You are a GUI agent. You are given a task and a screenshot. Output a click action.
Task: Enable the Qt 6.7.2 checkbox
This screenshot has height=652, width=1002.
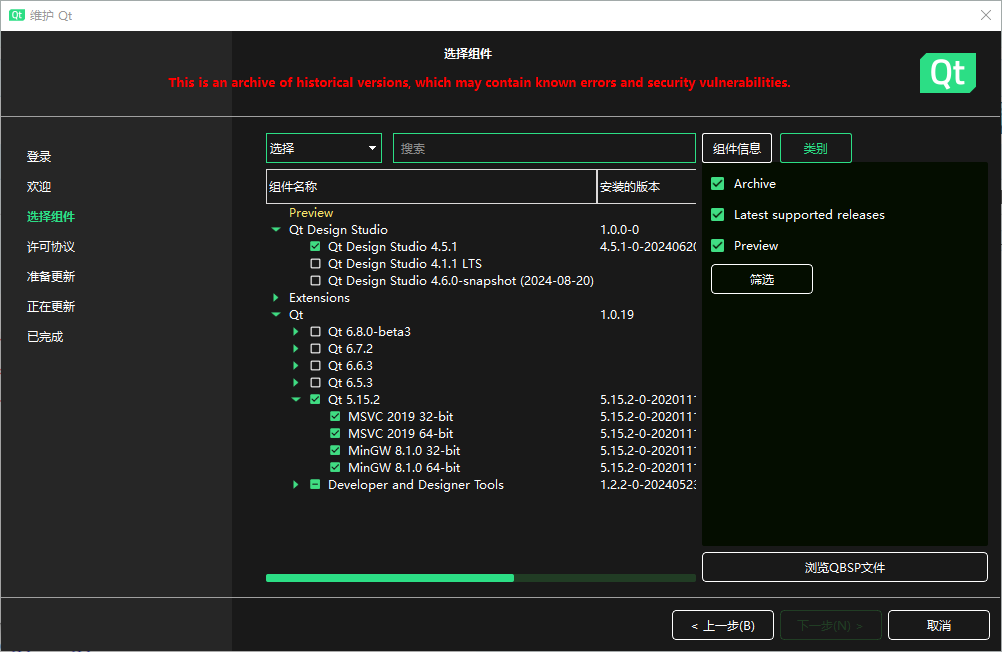coord(316,349)
